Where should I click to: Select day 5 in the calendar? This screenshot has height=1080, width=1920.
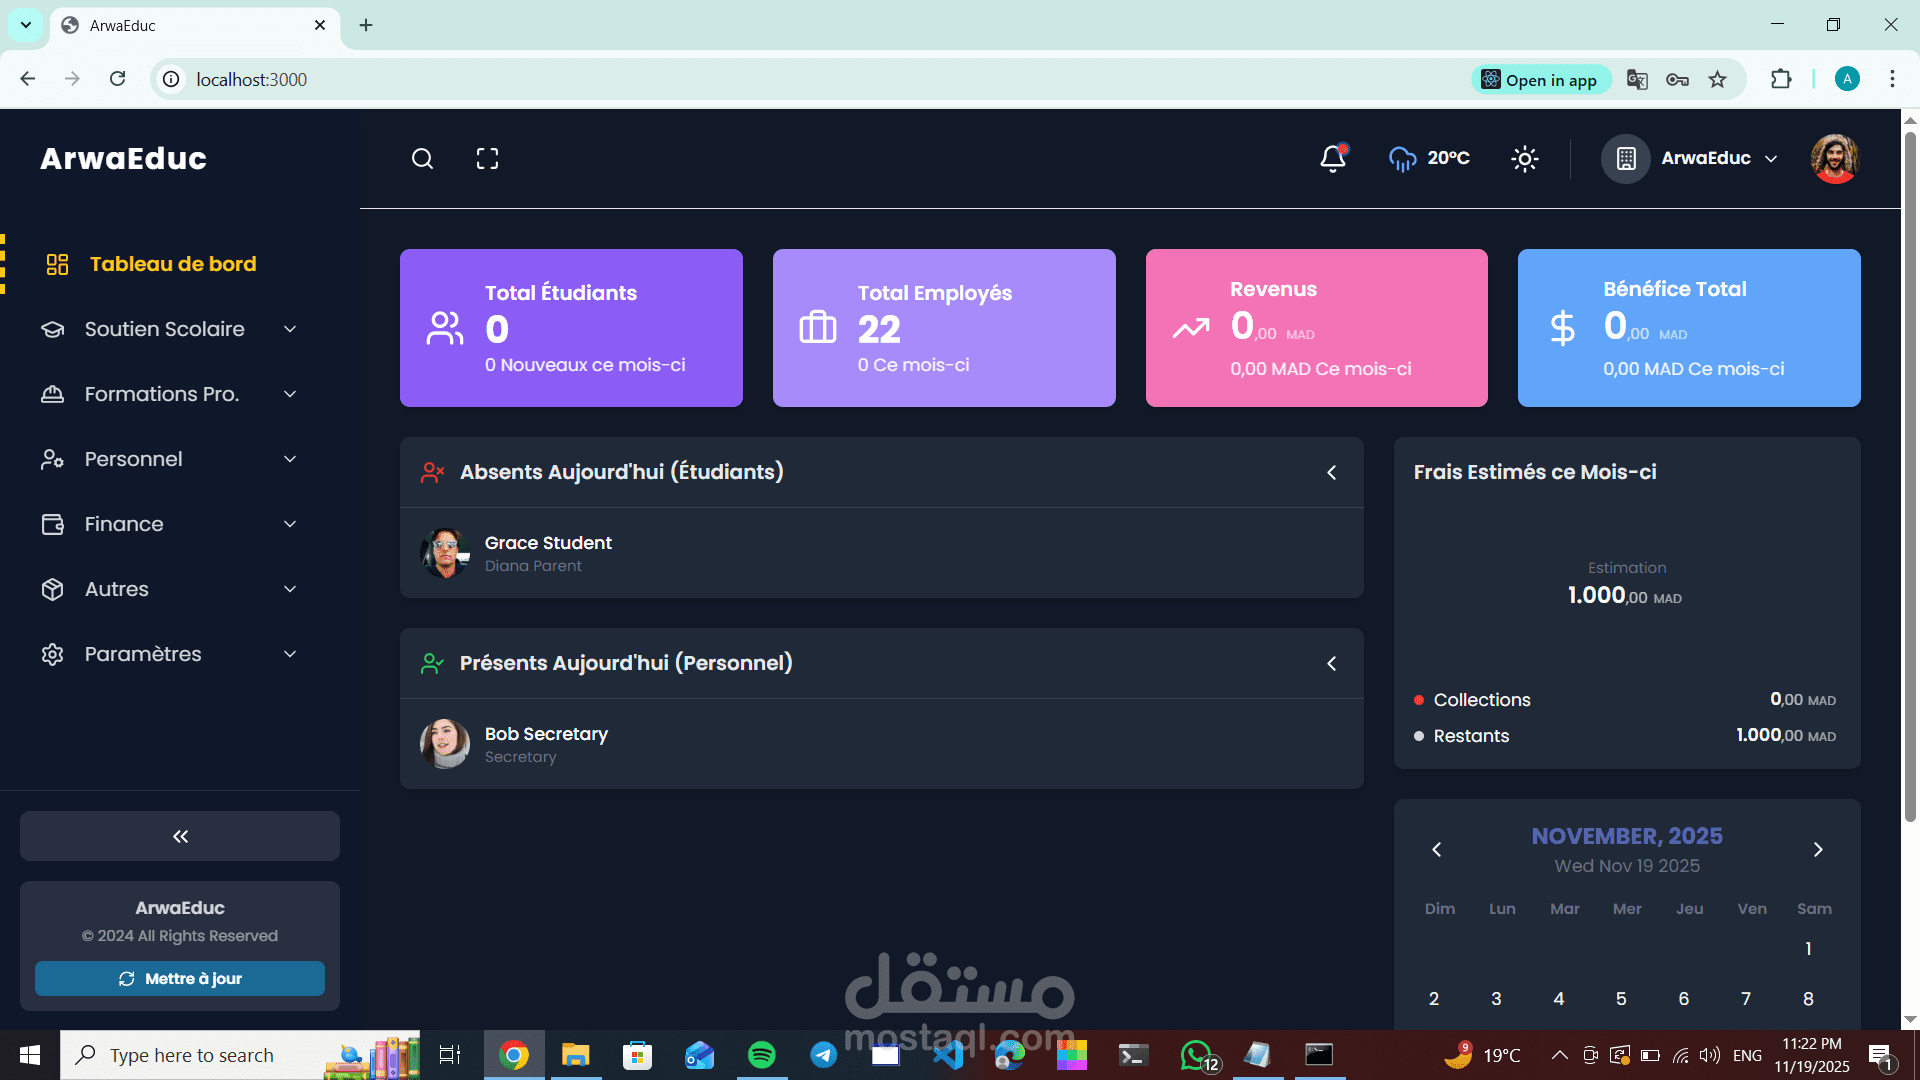[x=1621, y=999]
